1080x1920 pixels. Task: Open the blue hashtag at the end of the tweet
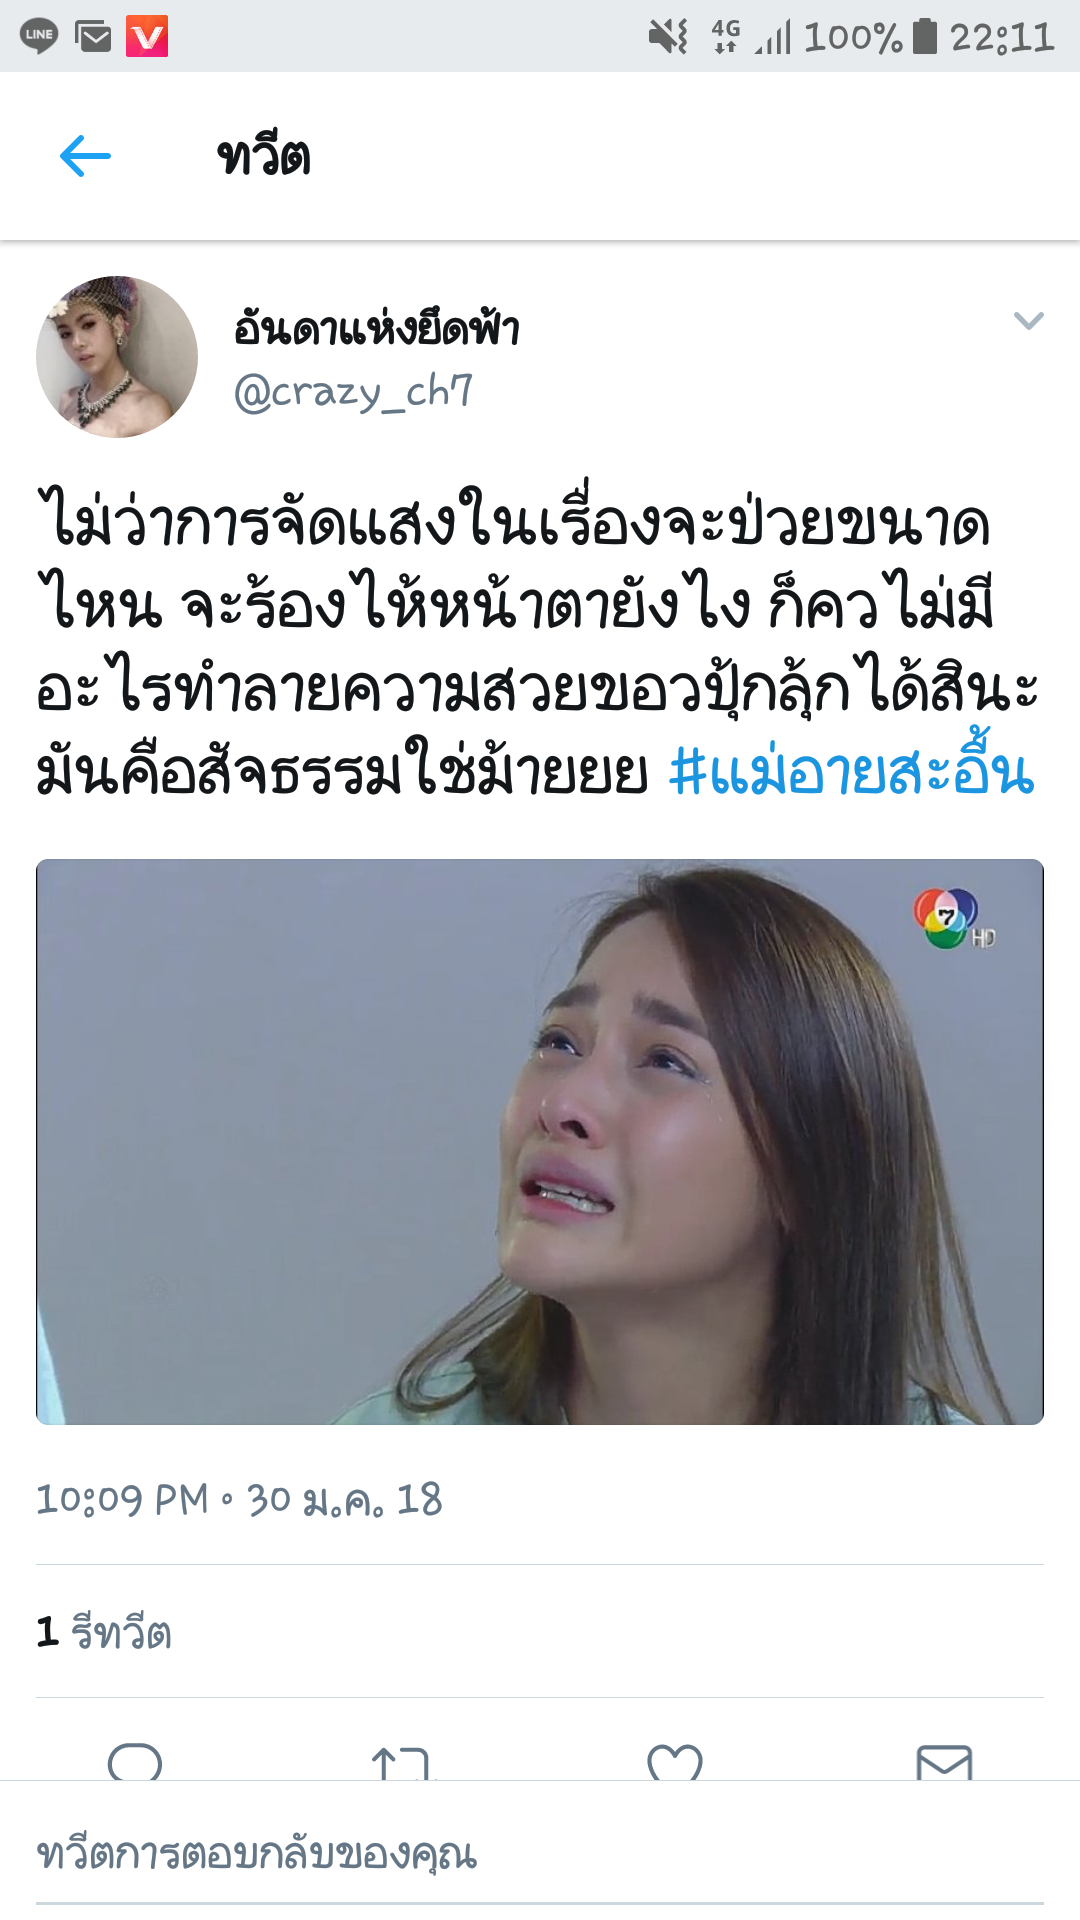851,771
